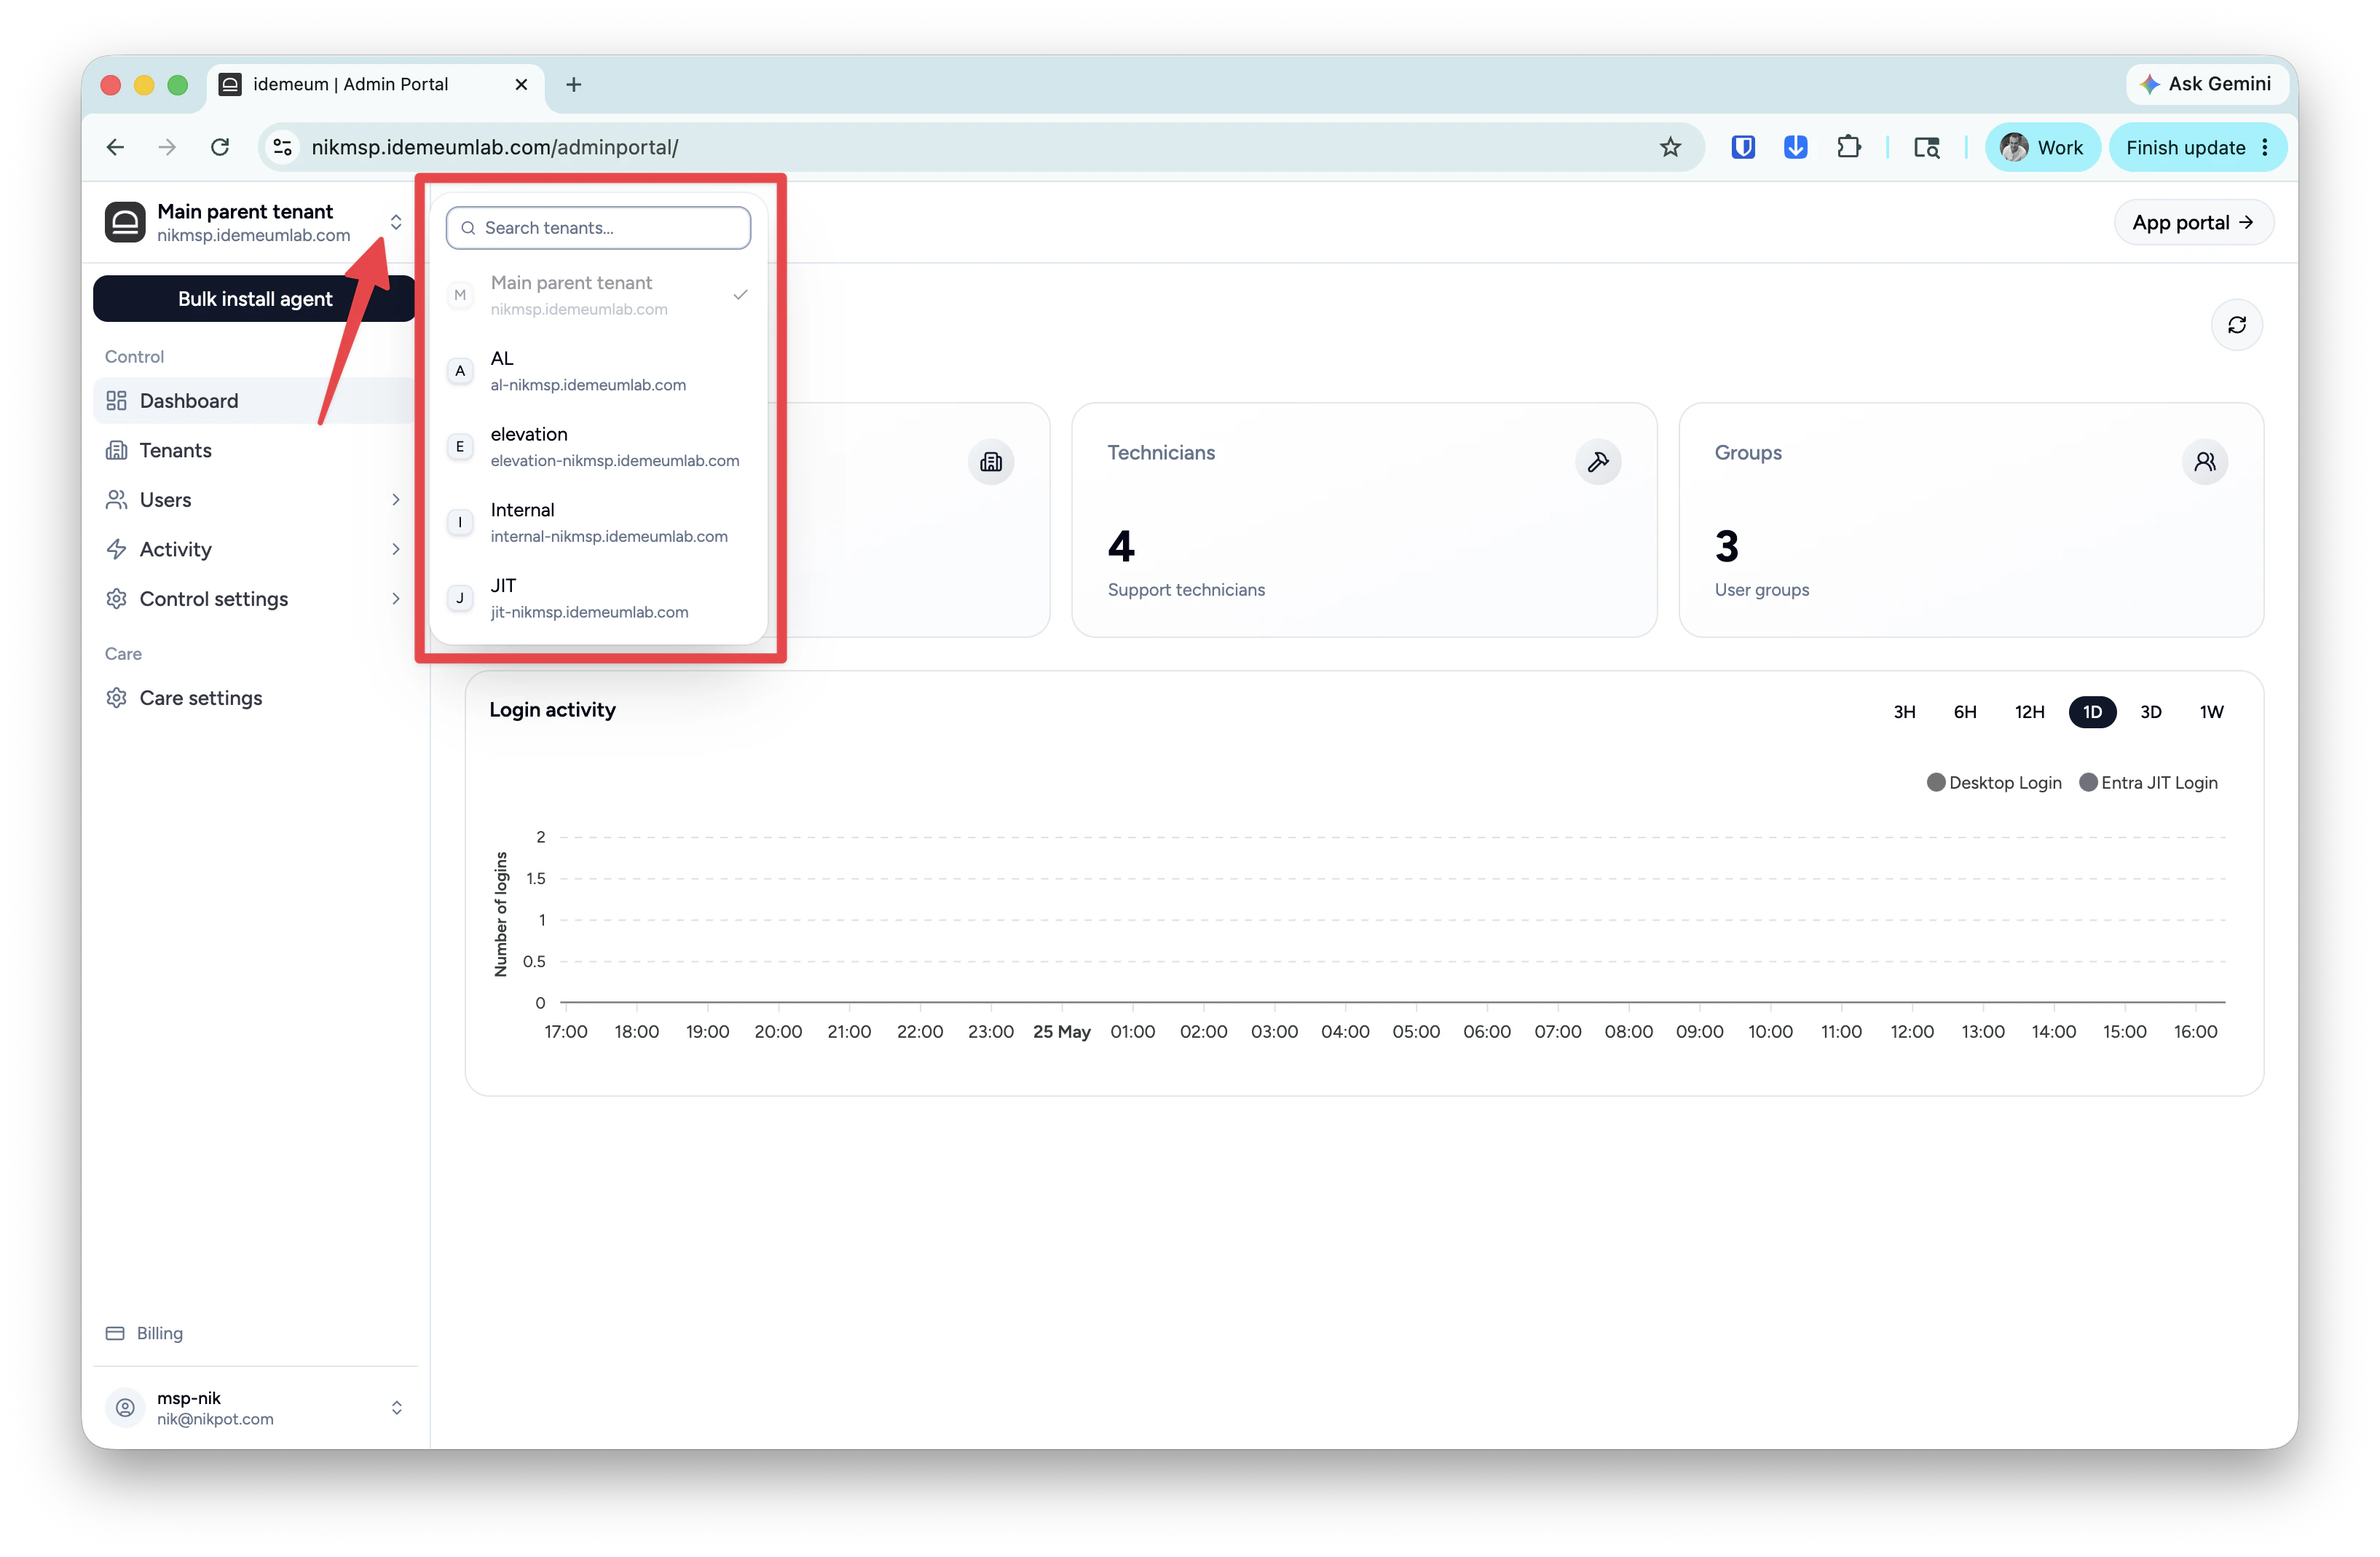This screenshot has width=2380, height=1557.
Task: Open Chrome menu three dots
Action: pyautogui.click(x=2264, y=147)
